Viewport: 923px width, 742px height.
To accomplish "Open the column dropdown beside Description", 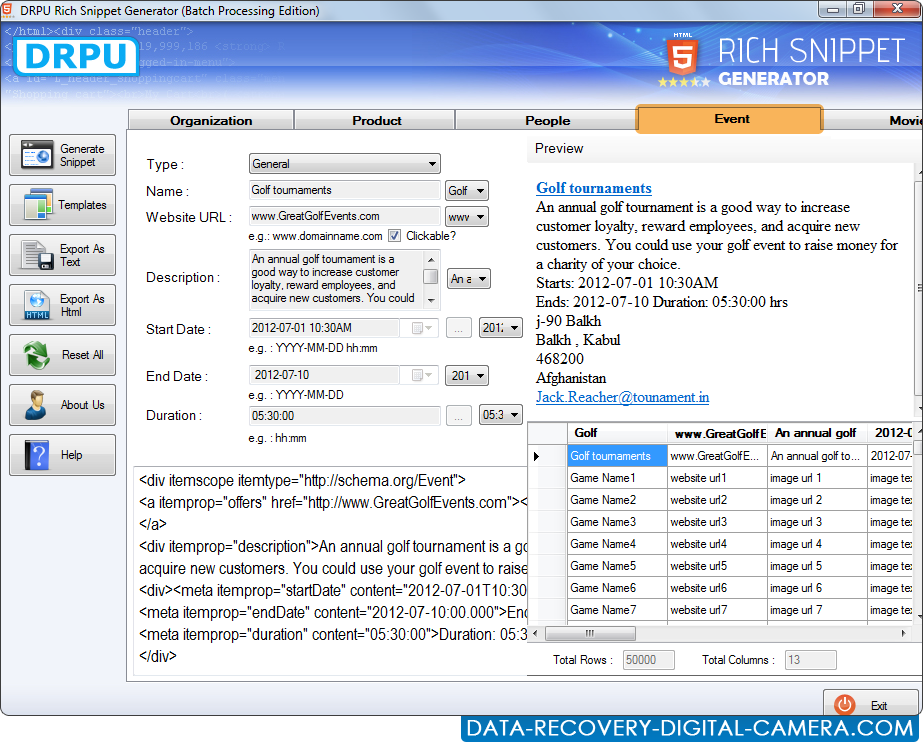I will coord(469,279).
